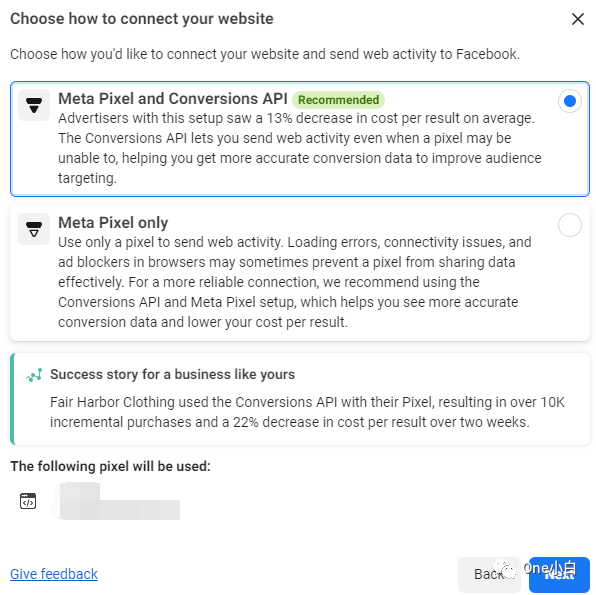Open the Give feedback link
Image resolution: width=596 pixels, height=595 pixels.
point(54,574)
